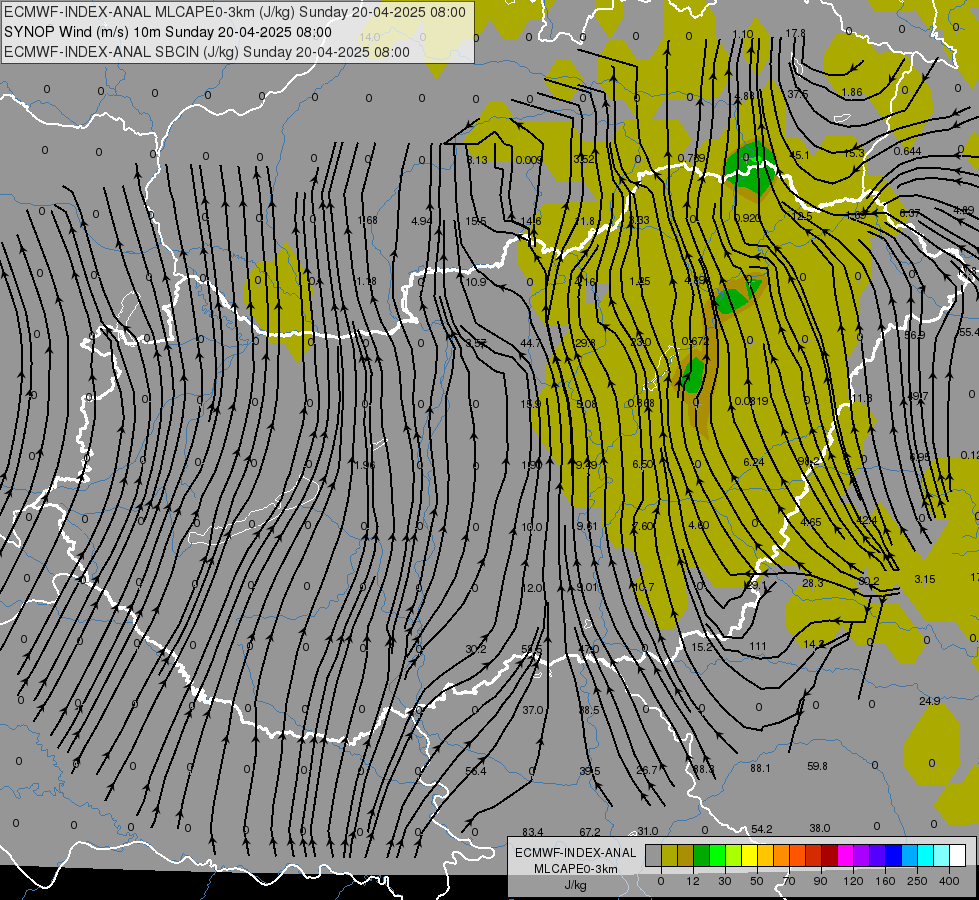This screenshot has width=979, height=900.
Task: Click the pure yellow legend swatch
Action: pos(749,856)
